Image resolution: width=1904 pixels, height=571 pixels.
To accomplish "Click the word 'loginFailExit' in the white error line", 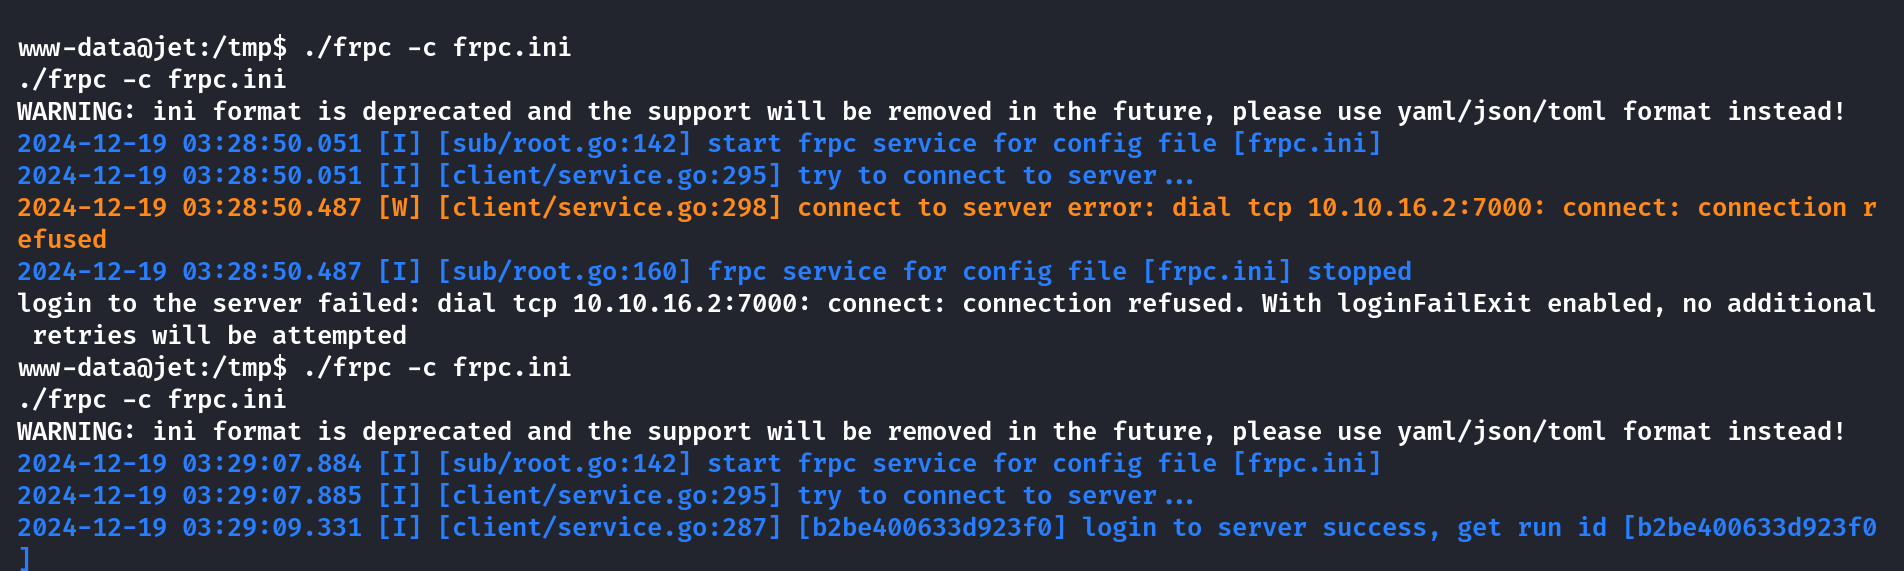I will [x=1434, y=303].
